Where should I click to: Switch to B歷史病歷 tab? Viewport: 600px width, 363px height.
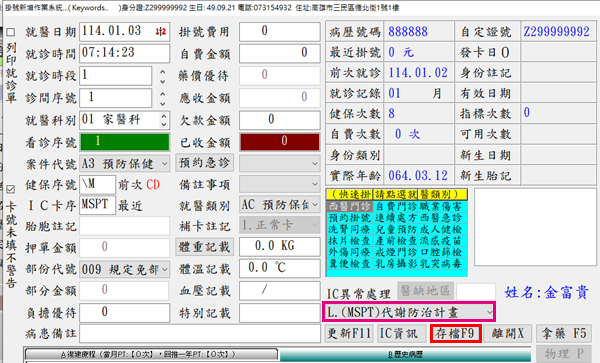click(x=405, y=355)
